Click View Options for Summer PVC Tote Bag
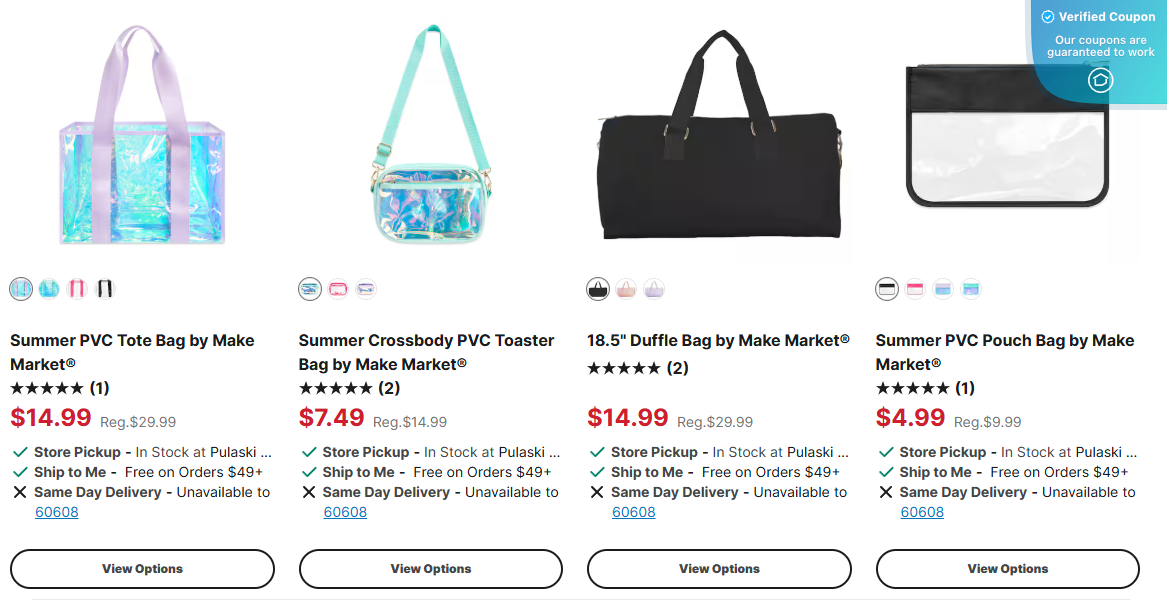 point(142,568)
